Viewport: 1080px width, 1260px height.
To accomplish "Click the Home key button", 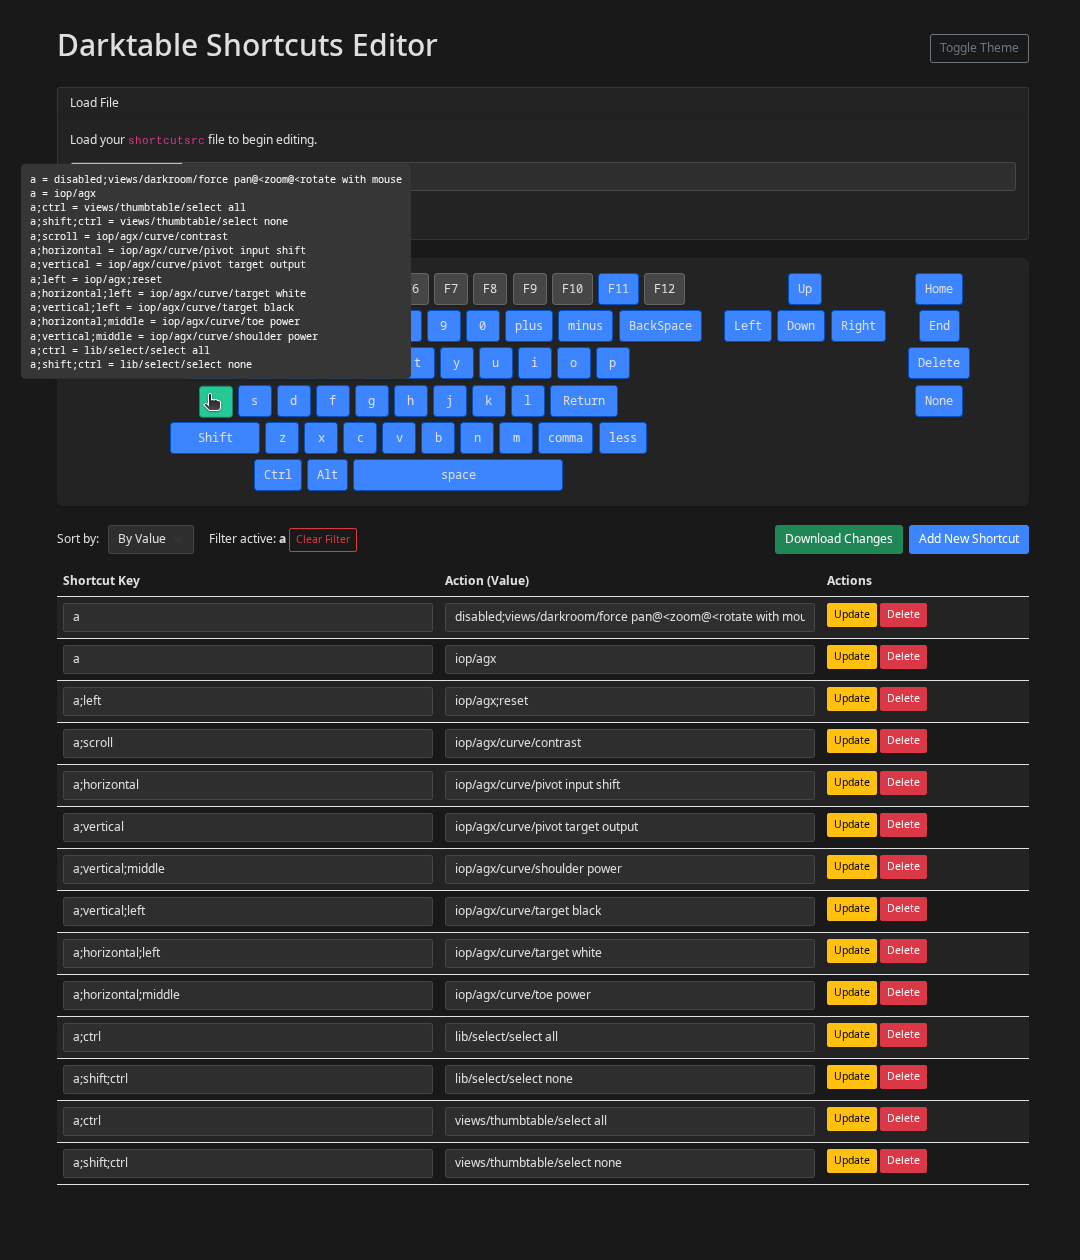I will 938,289.
